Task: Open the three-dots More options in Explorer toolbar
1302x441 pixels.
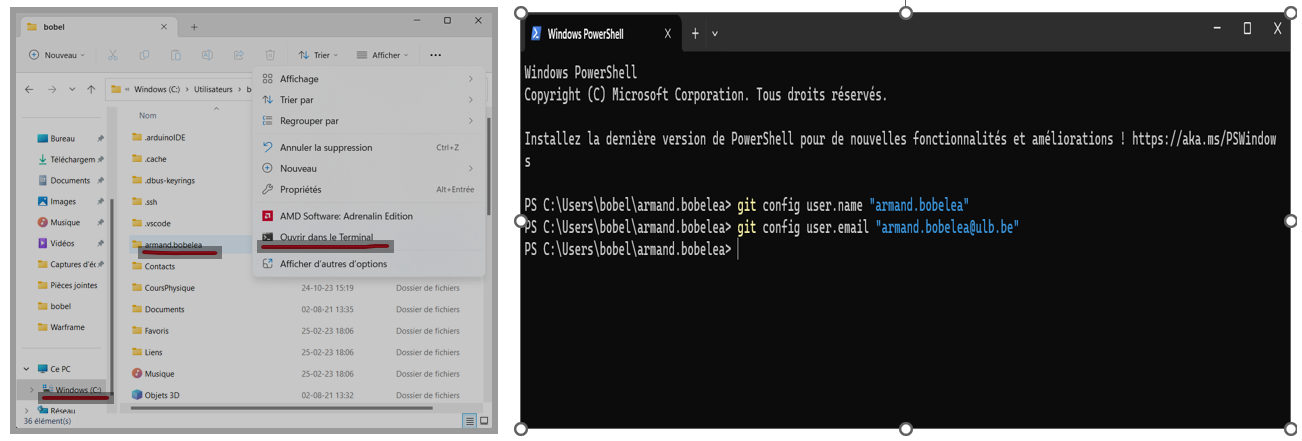Action: pyautogui.click(x=435, y=55)
